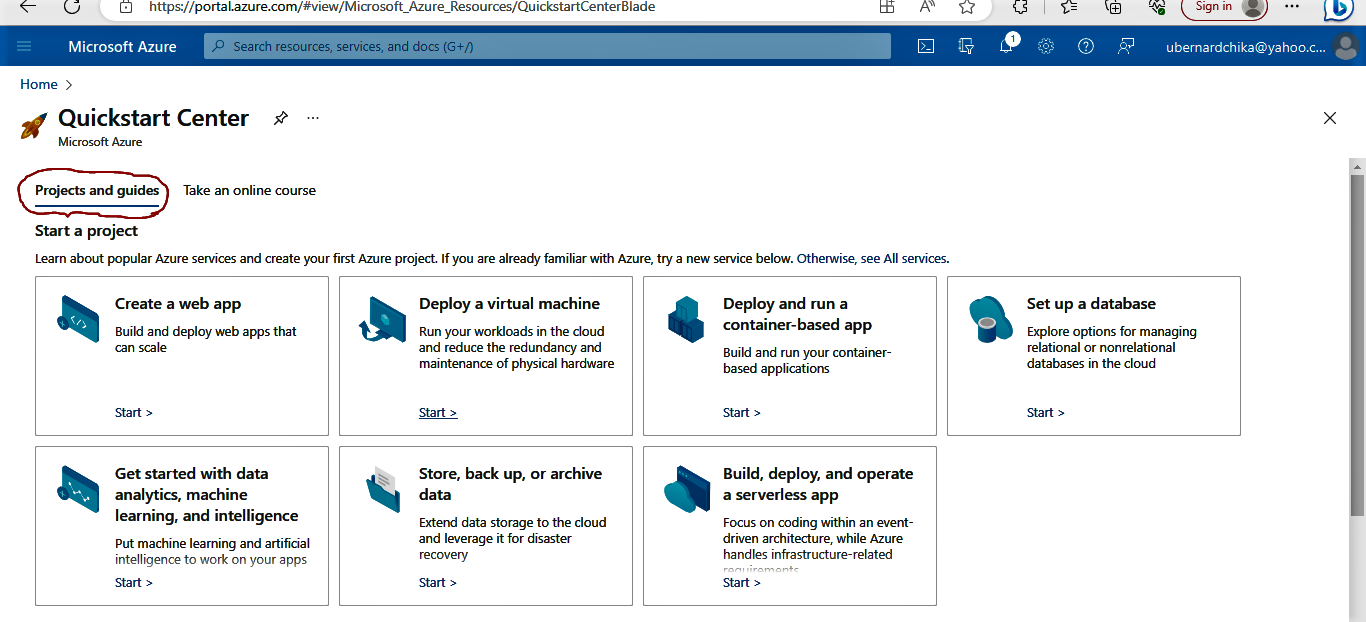This screenshot has height=622, width=1366.
Task: Click the Microsoft Azure portal title
Action: click(x=122, y=46)
